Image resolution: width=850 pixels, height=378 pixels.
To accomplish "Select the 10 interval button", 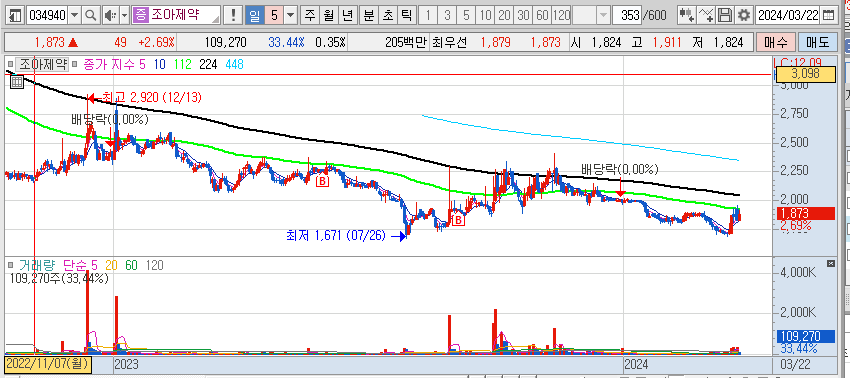I will (x=485, y=15).
